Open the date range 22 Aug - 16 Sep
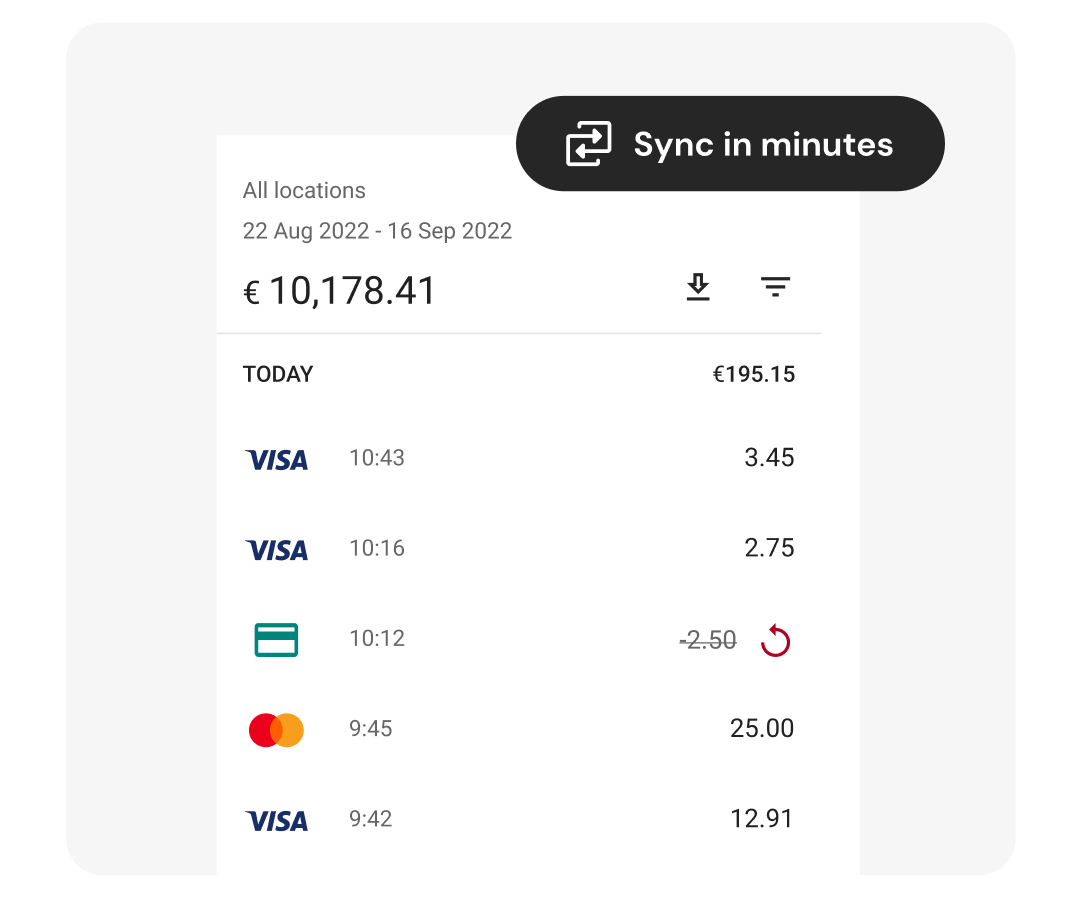Viewport: 1080px width, 897px height. (377, 231)
